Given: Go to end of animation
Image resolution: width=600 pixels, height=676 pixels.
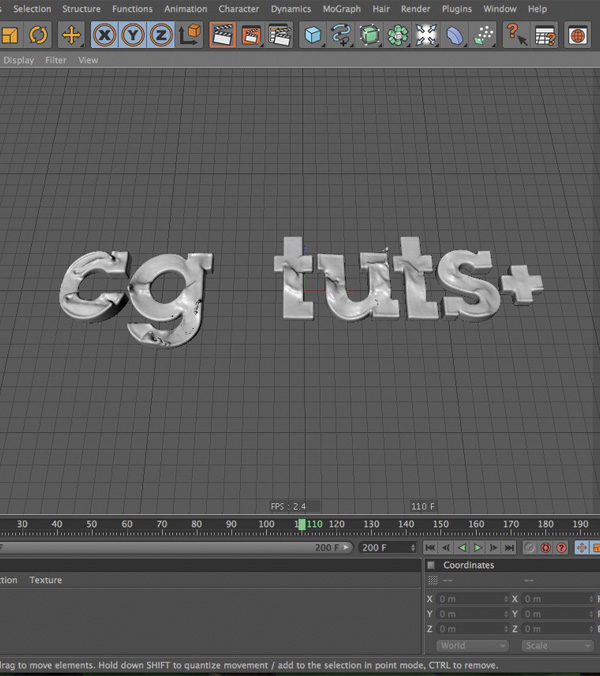Looking at the screenshot, I should 509,548.
